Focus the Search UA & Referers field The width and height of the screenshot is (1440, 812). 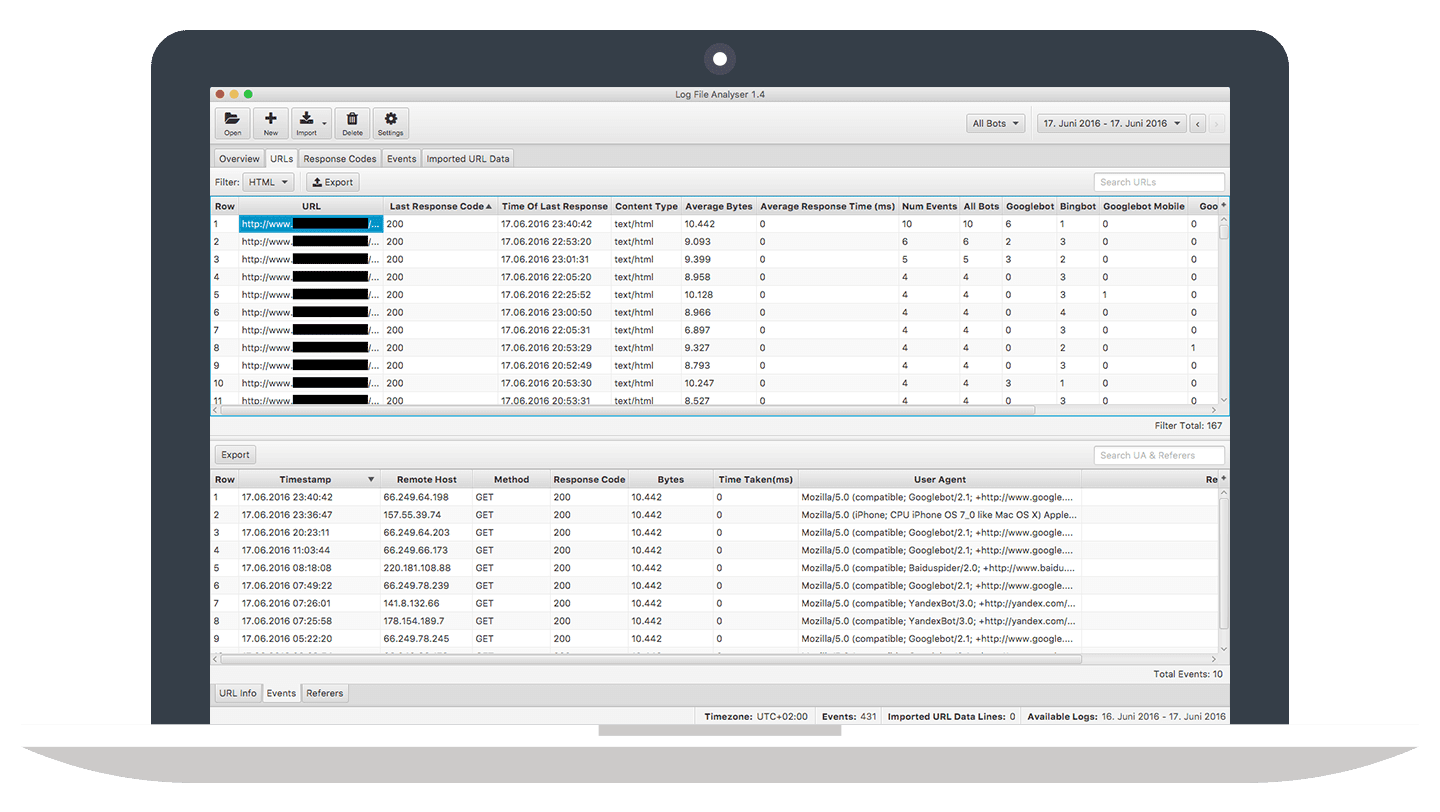(1159, 455)
